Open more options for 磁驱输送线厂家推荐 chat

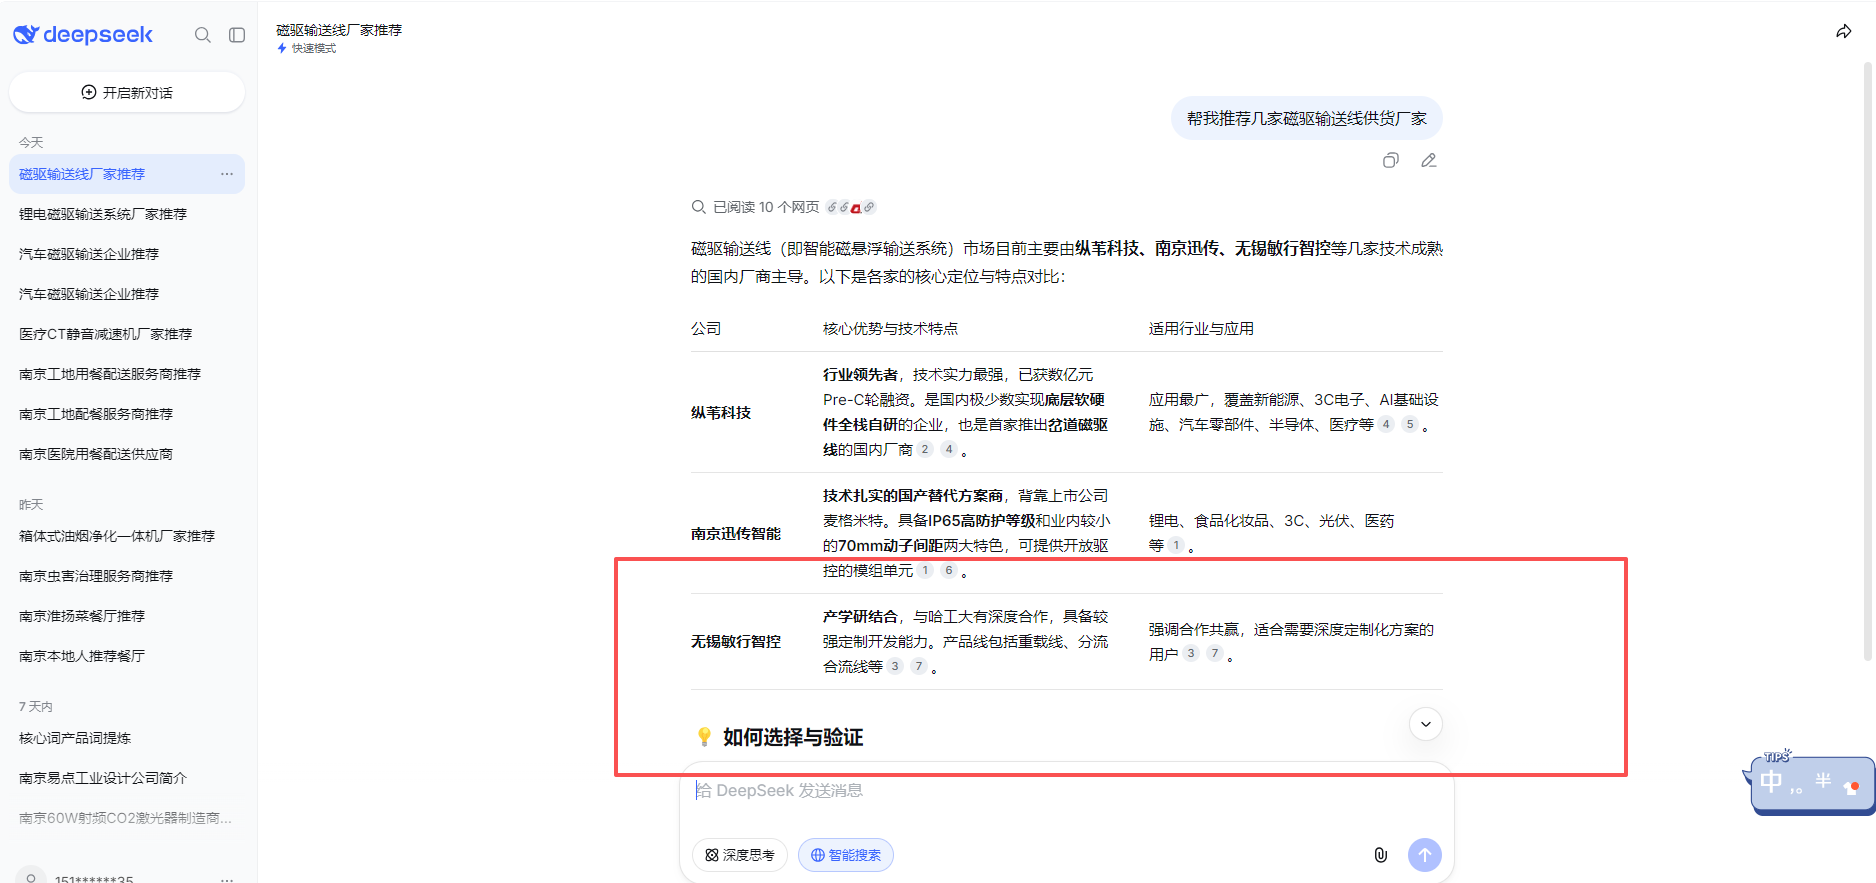coord(227,174)
